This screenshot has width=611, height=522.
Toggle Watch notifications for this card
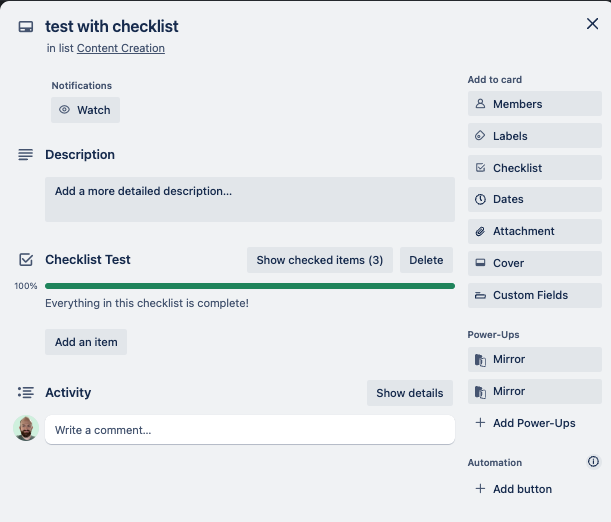pyautogui.click(x=85, y=110)
